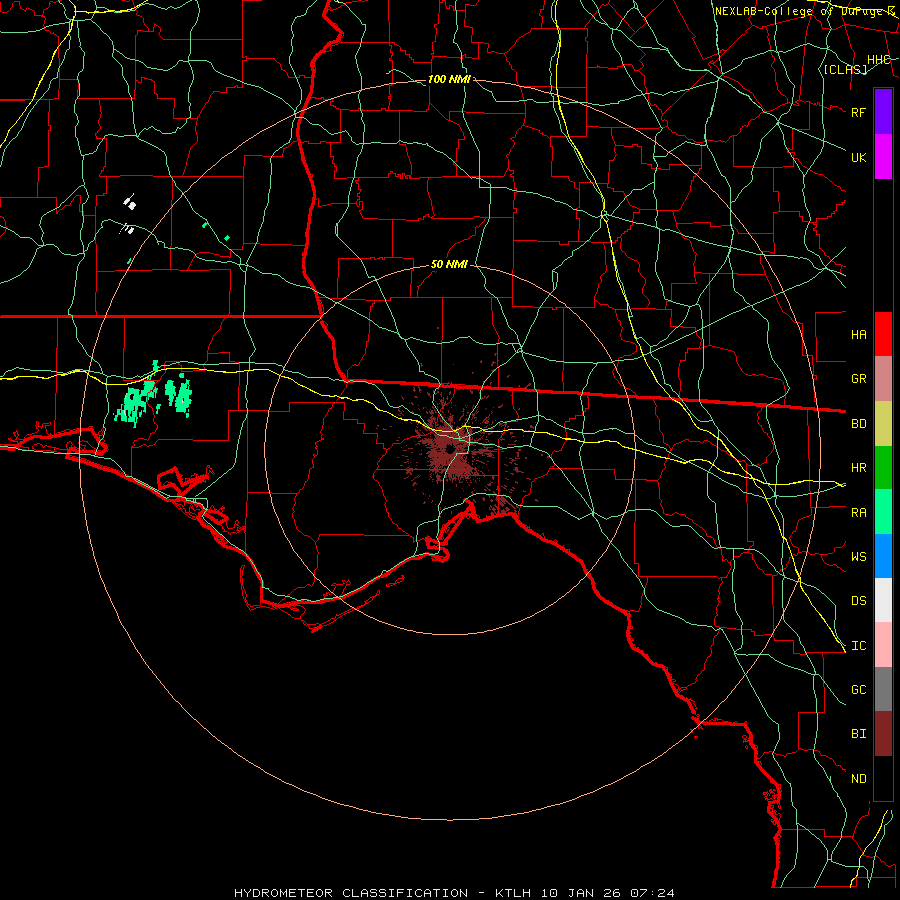Click the magenta UK color swatch
This screenshot has width=900, height=900.
tap(883, 157)
